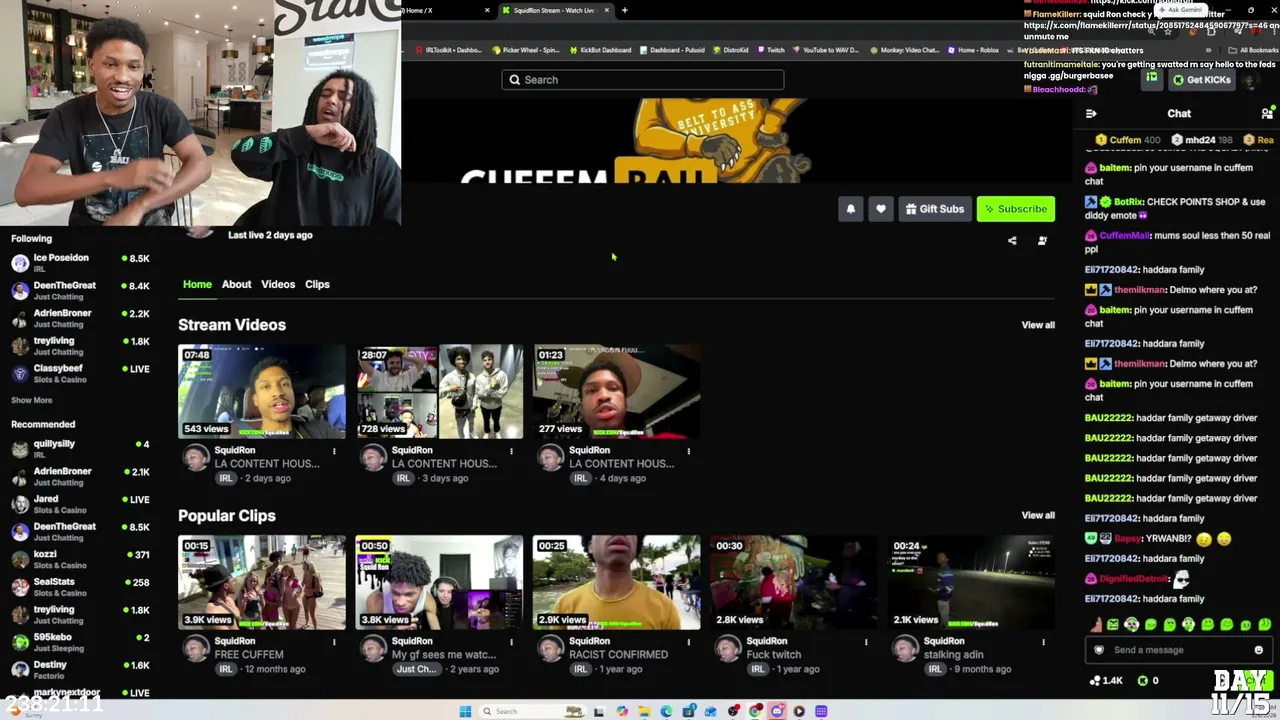Screen dimensions: 1280x720
Task: Open options for FREE CUFFEM clip
Action: coord(334,642)
